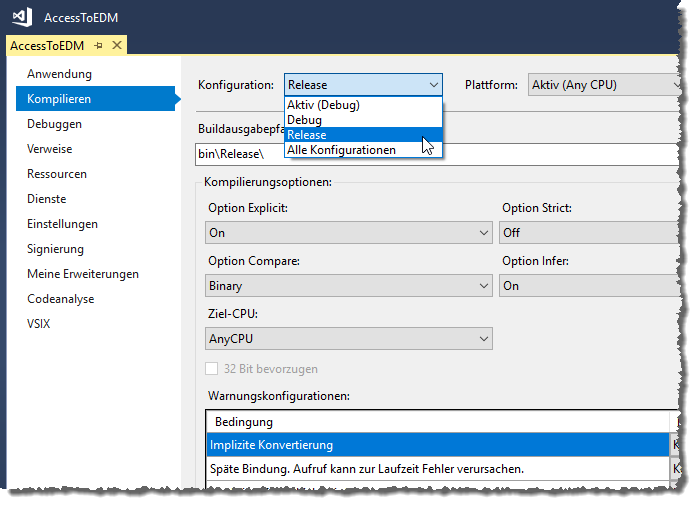698x507 pixels.
Task: Click the pin icon on AccessToEDM tab
Action: (x=98, y=46)
